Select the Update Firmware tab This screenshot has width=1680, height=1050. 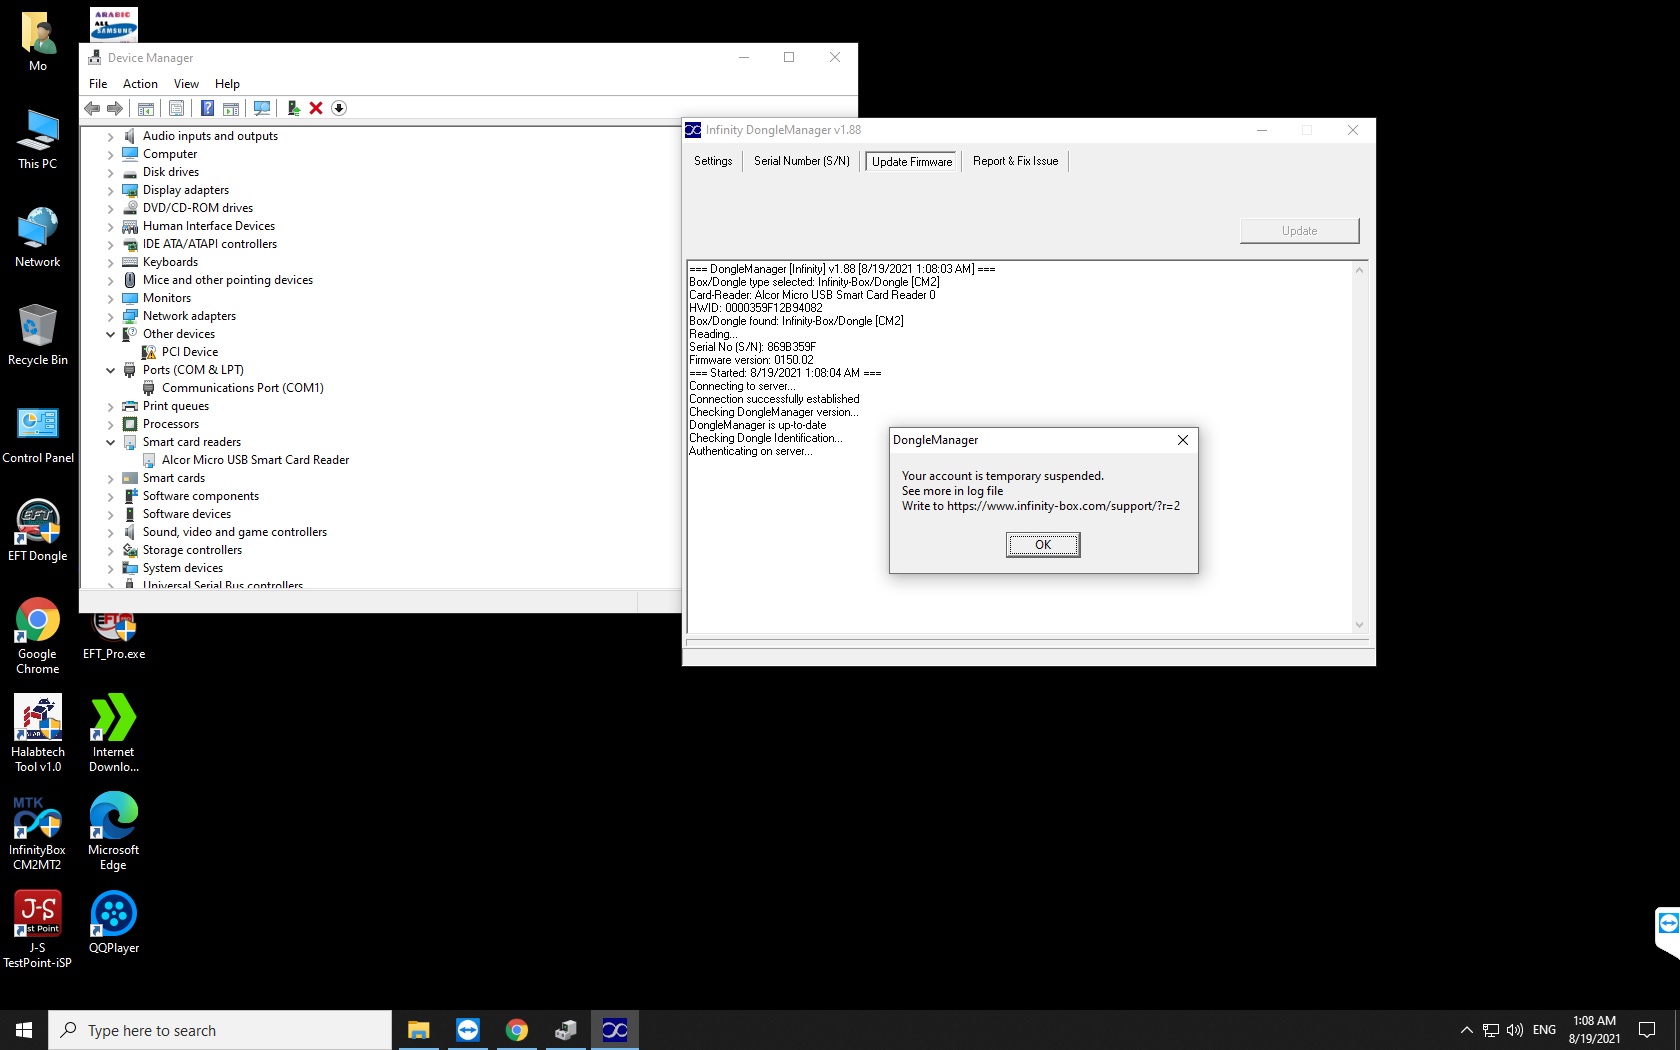tap(912, 162)
